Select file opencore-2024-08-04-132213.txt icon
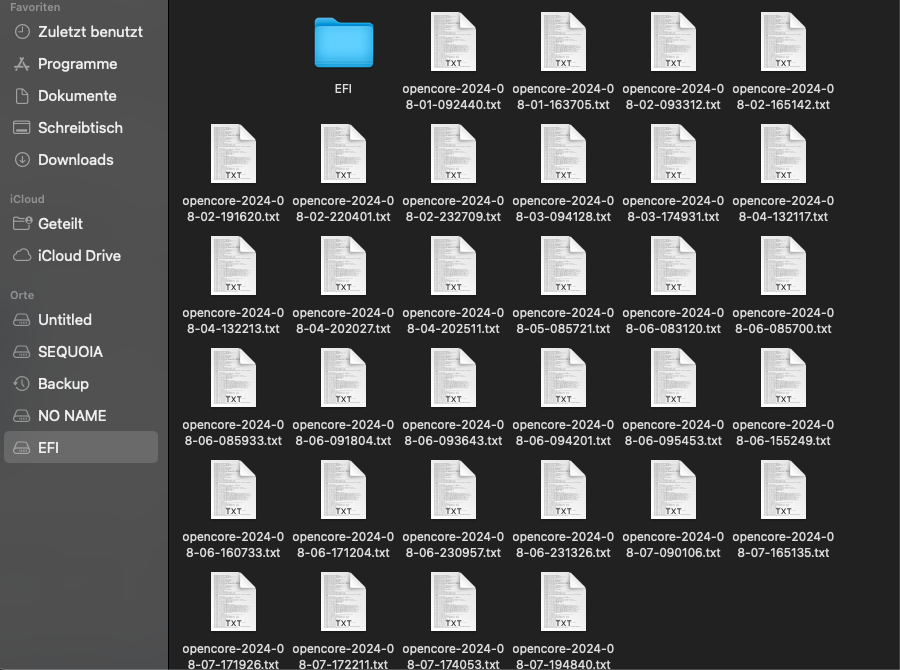Image resolution: width=900 pixels, height=670 pixels. coord(233,265)
